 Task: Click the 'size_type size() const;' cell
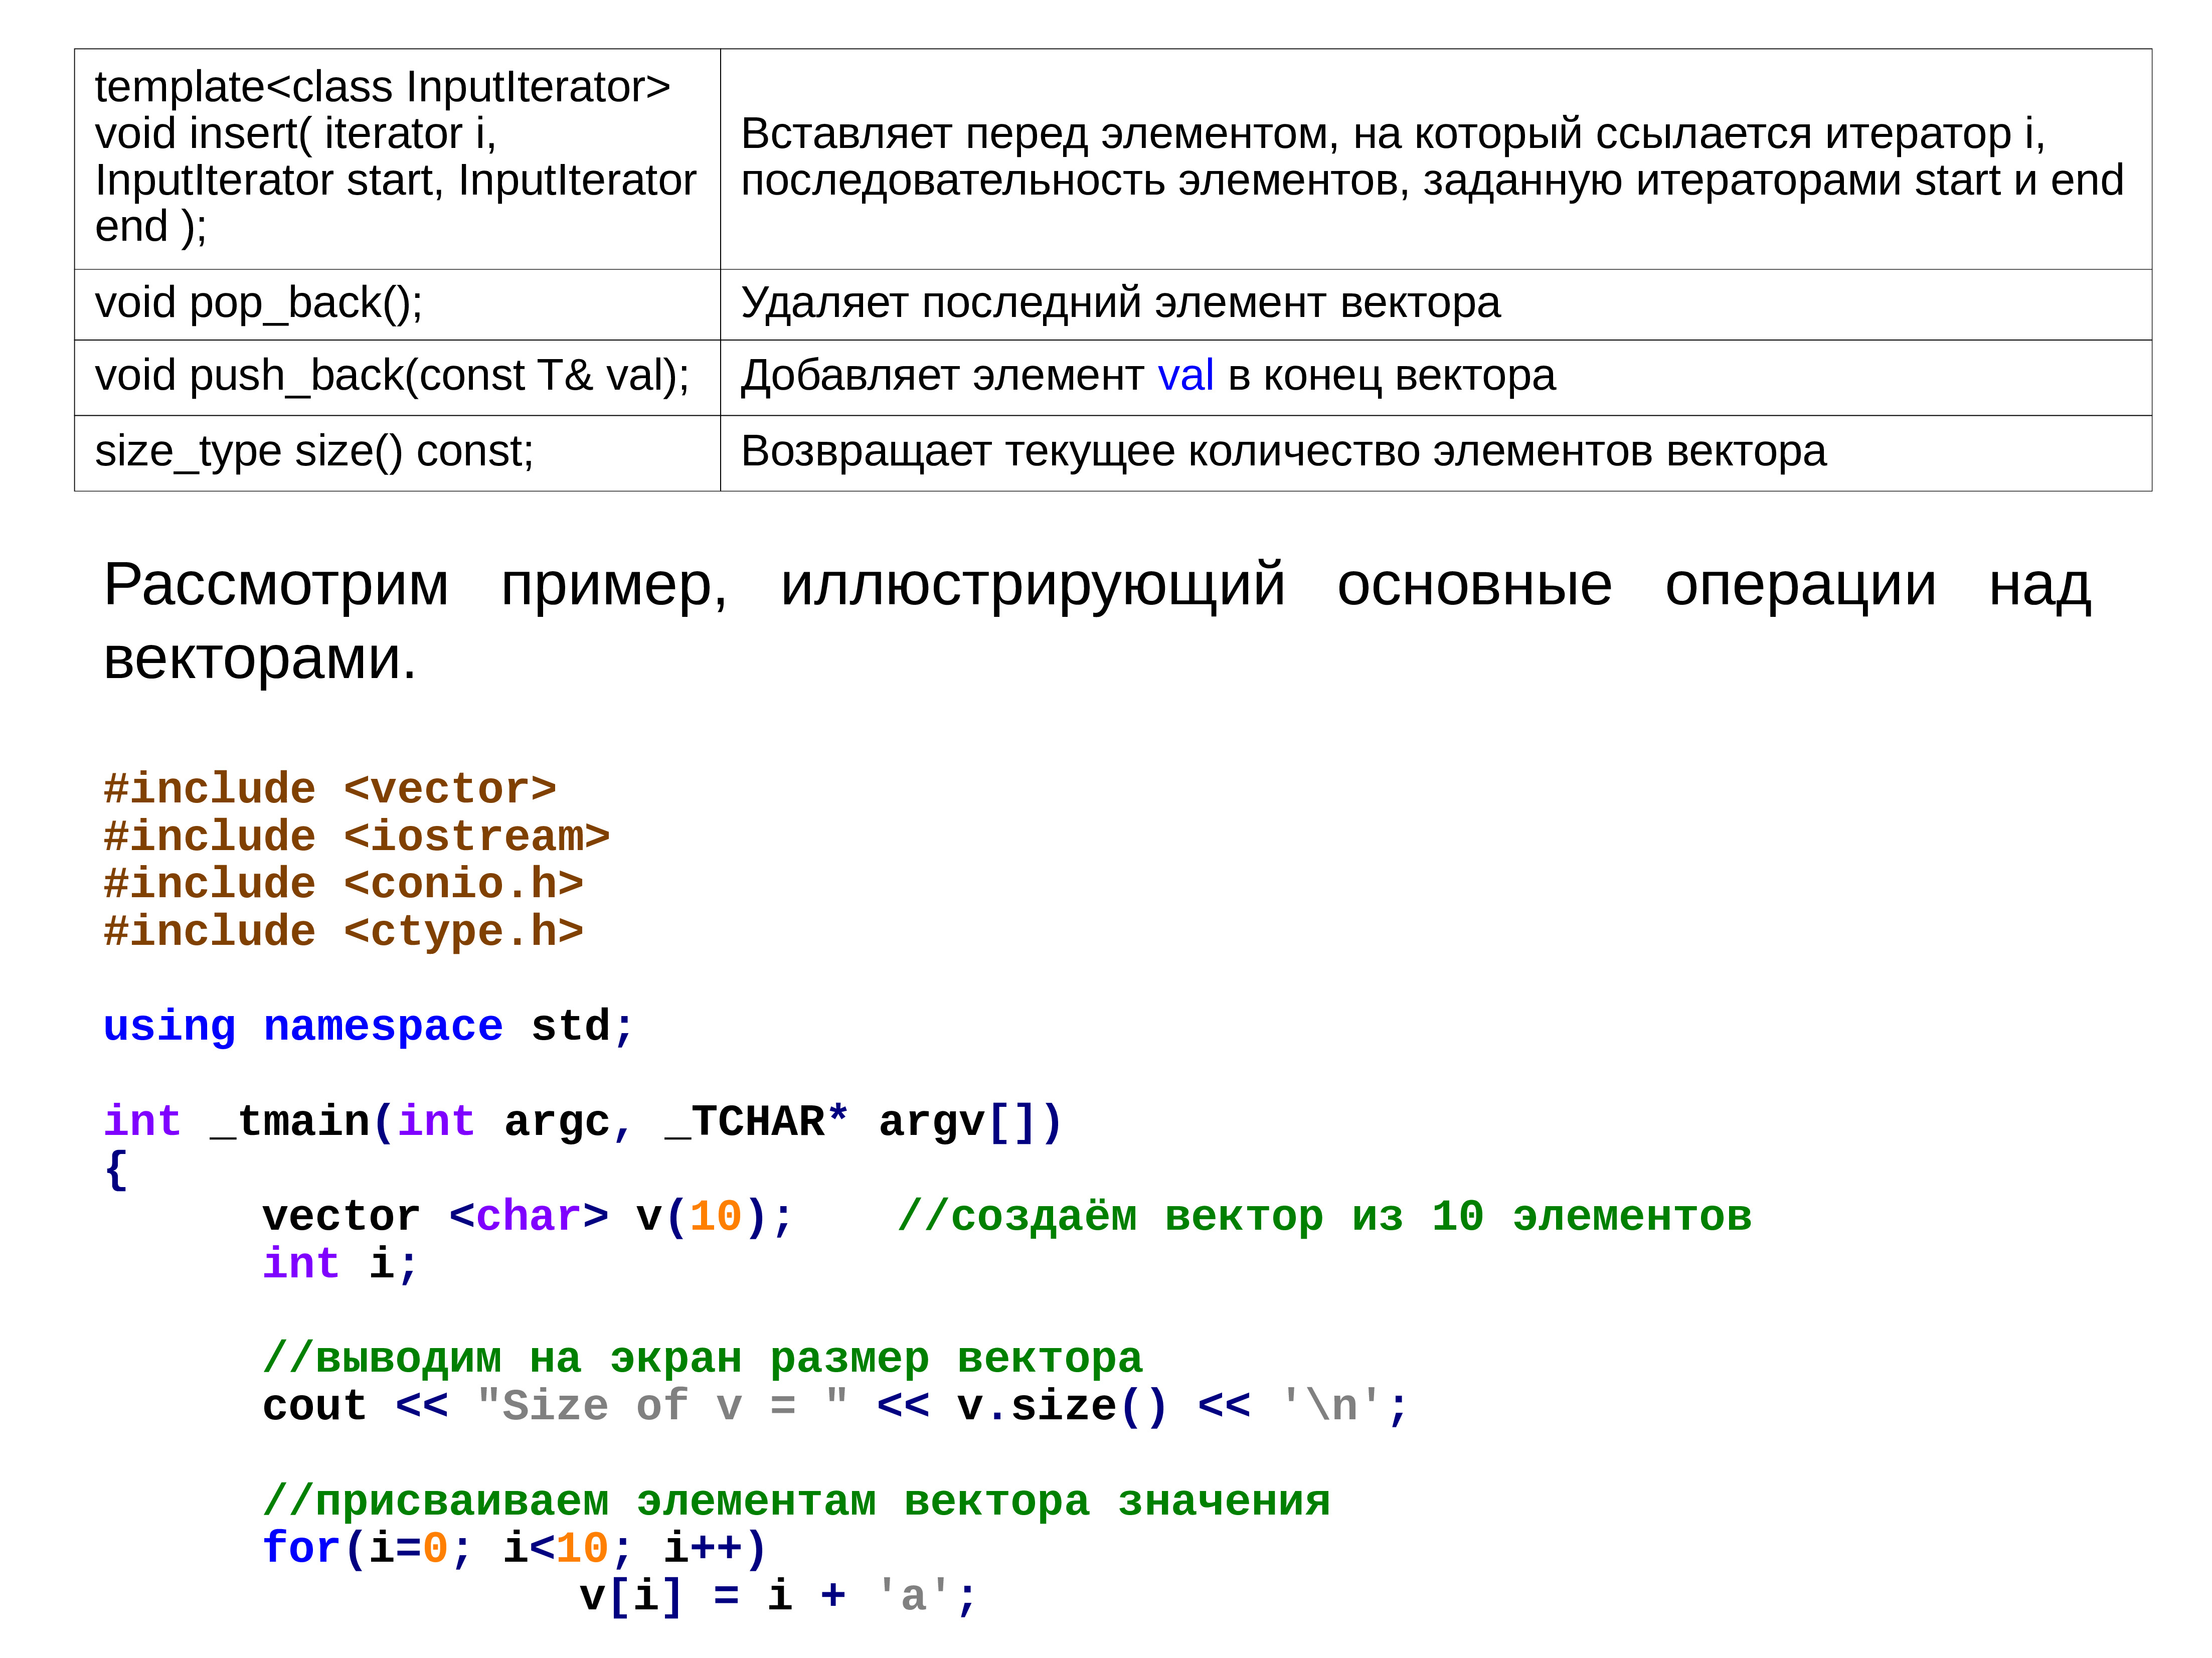314,452
